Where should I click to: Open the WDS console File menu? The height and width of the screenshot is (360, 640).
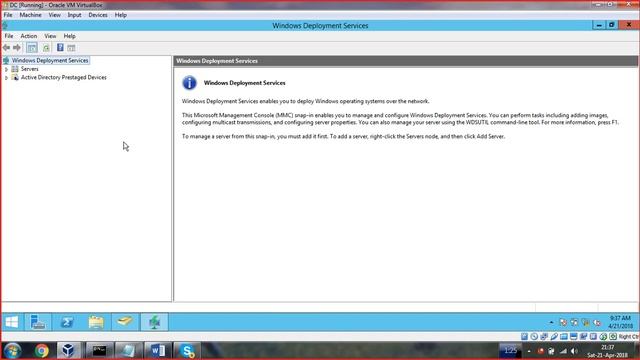[9, 36]
